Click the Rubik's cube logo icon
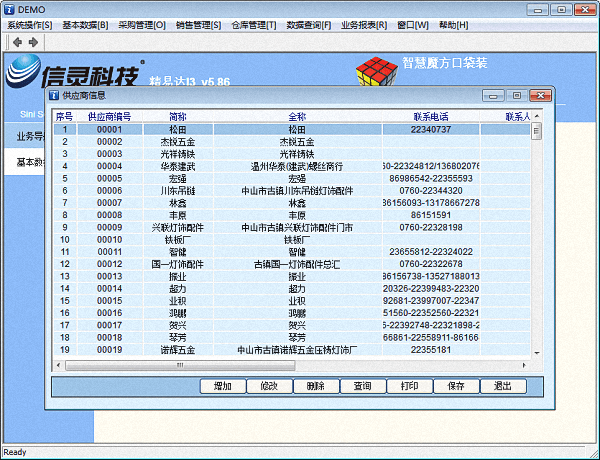The image size is (600, 460). click(x=377, y=70)
